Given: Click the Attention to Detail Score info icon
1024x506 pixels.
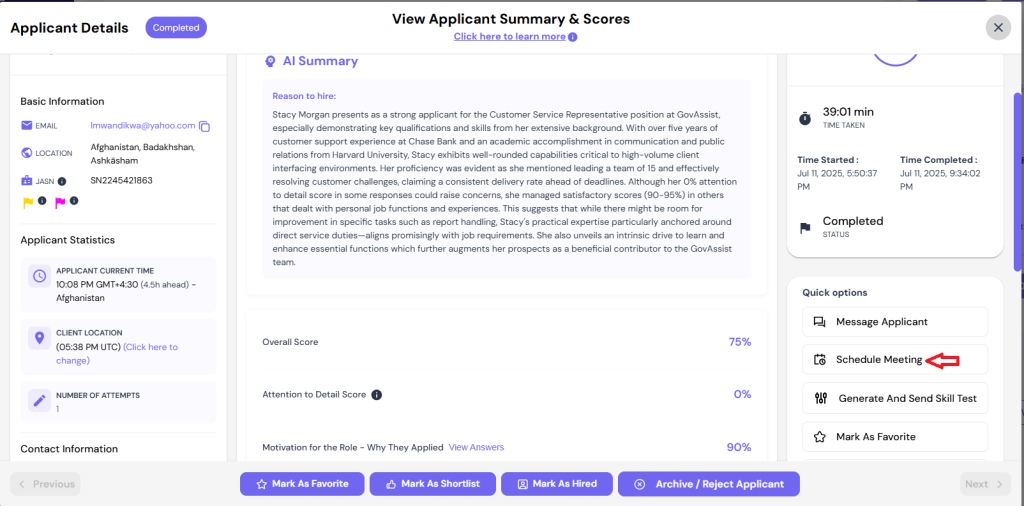Looking at the screenshot, I should (x=376, y=394).
